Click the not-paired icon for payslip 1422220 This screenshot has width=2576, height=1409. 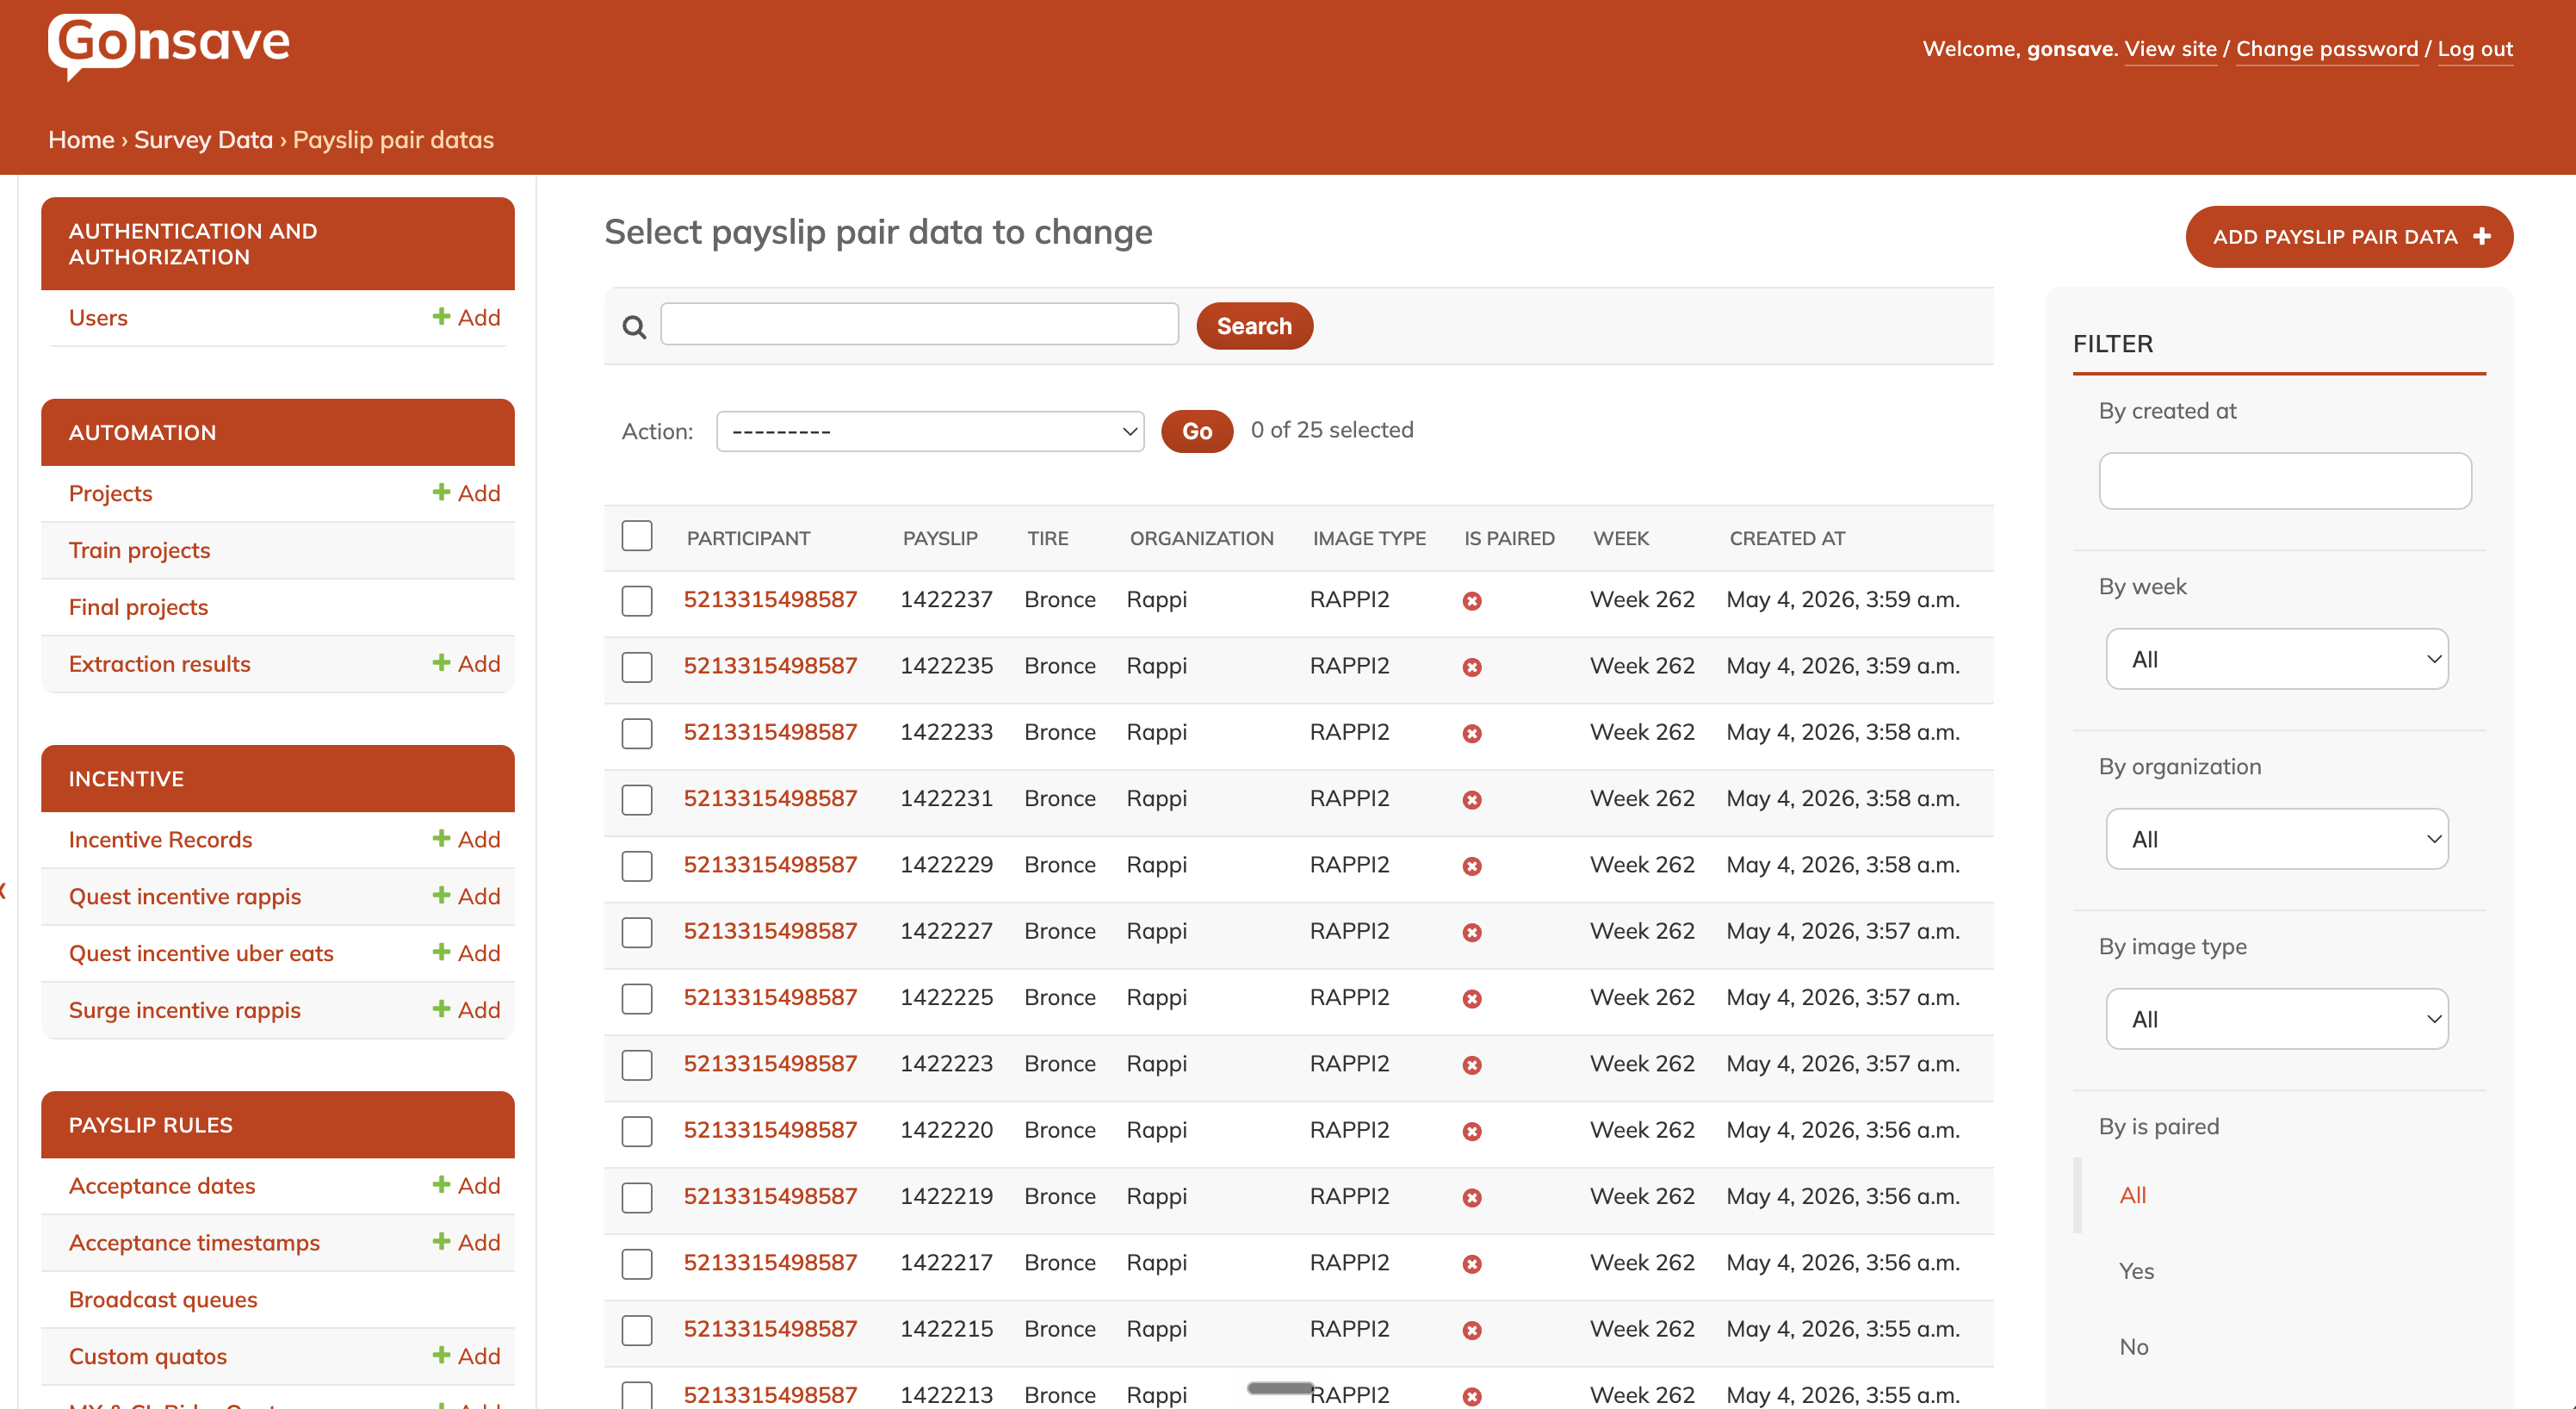click(1472, 1131)
